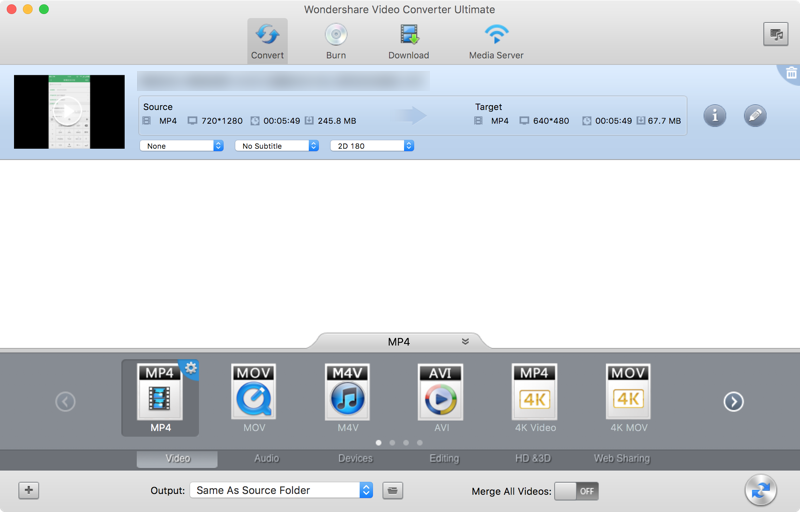Viewport: 800px width, 512px height.
Task: Jump to the first format page dot
Action: pyautogui.click(x=379, y=443)
